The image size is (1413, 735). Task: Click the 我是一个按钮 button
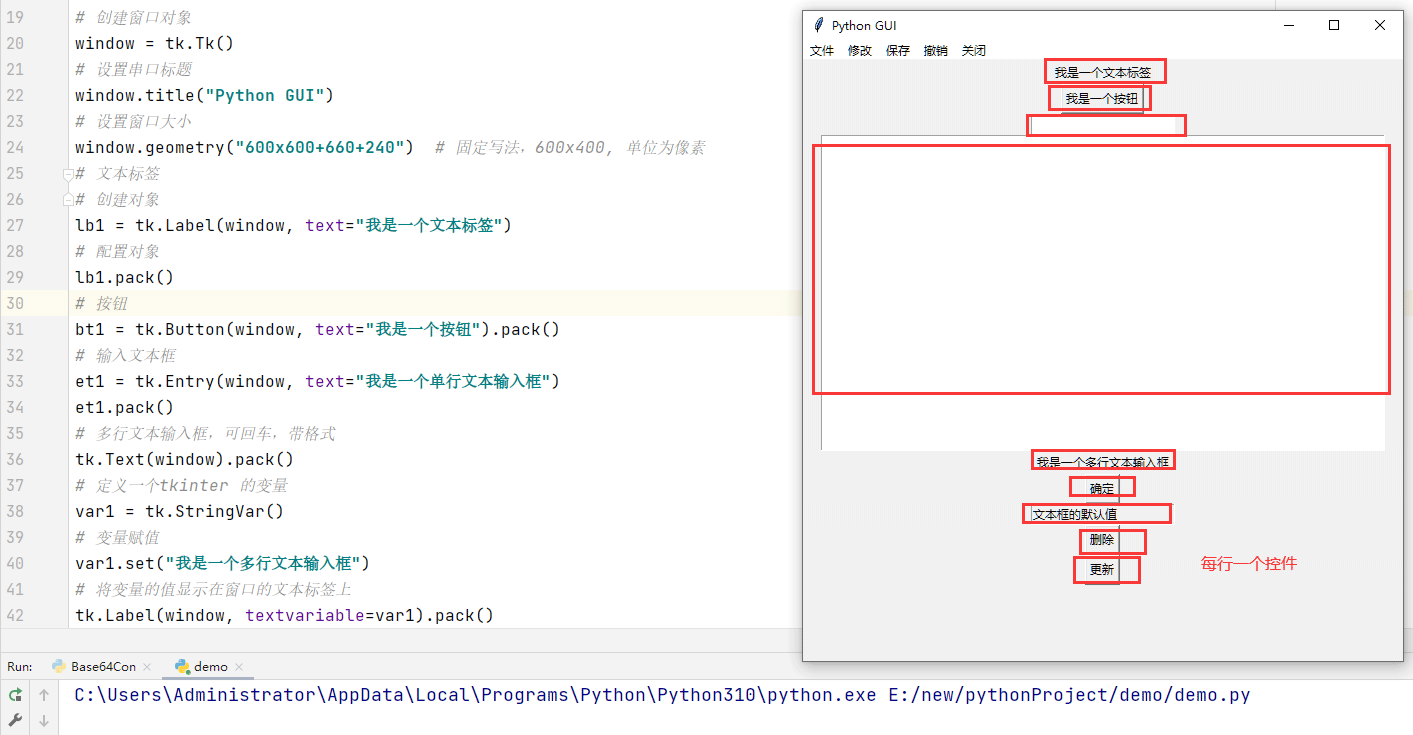[1102, 99]
